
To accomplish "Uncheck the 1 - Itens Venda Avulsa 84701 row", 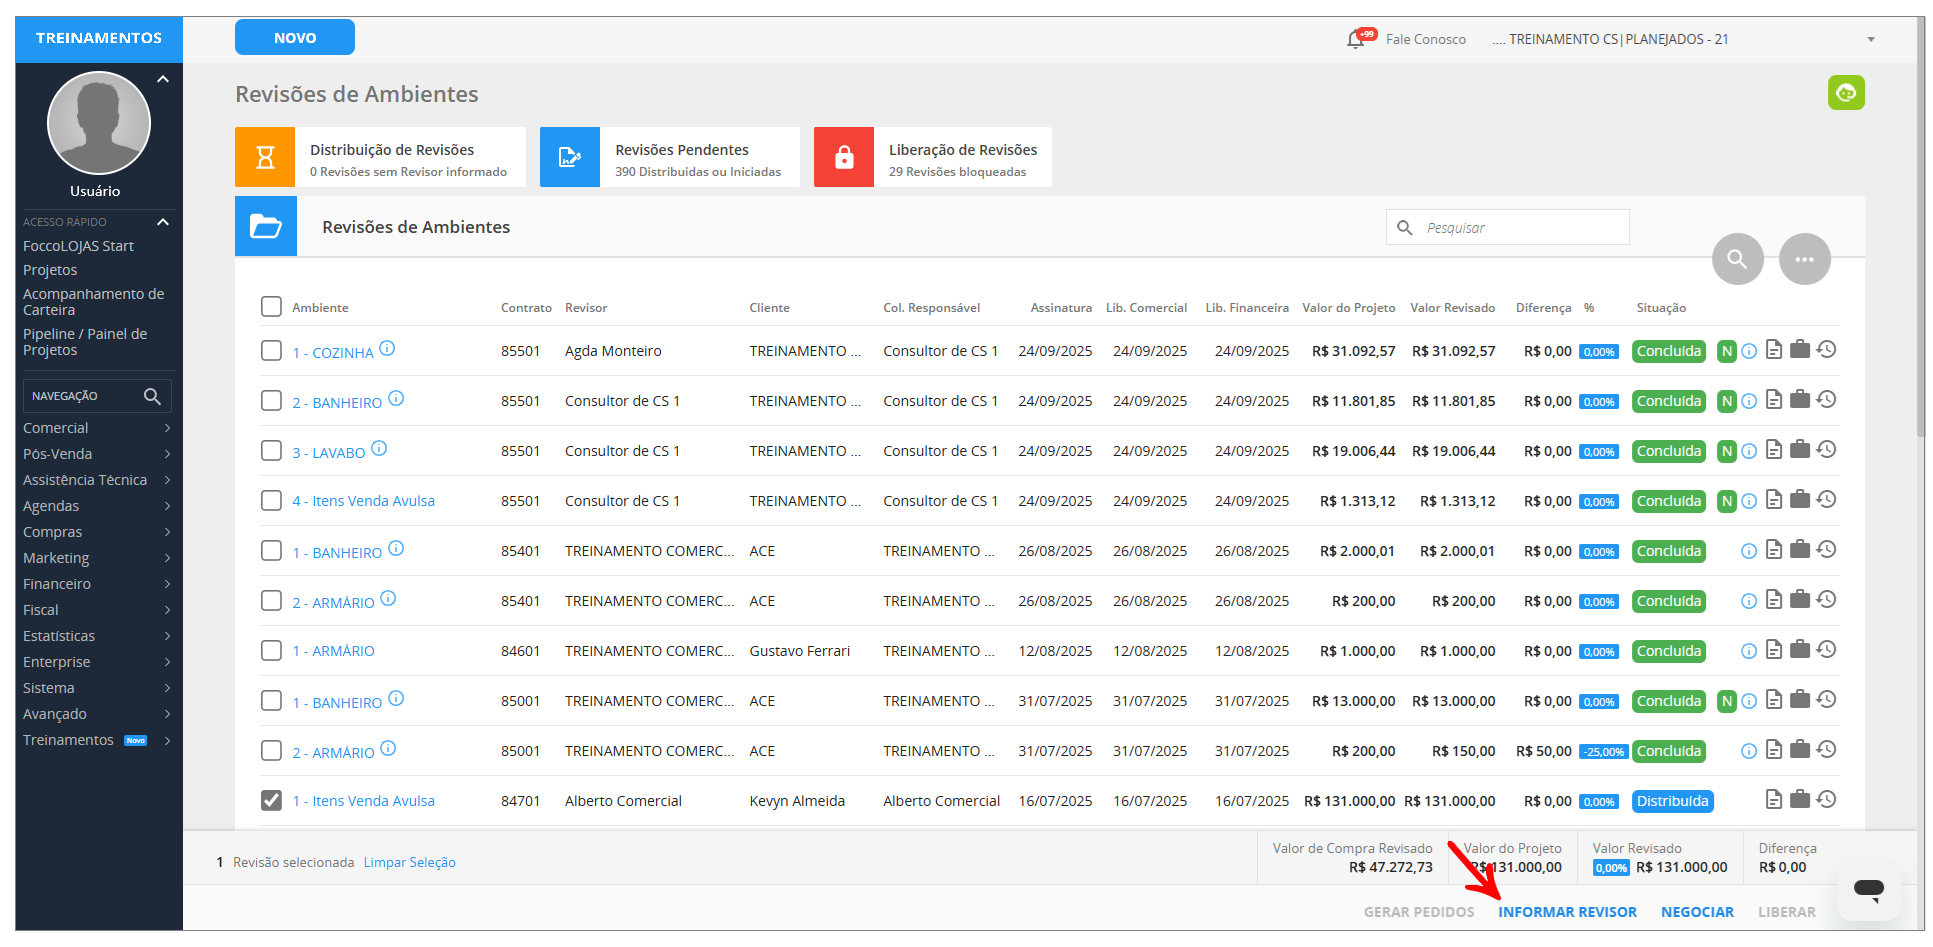I will tap(271, 800).
